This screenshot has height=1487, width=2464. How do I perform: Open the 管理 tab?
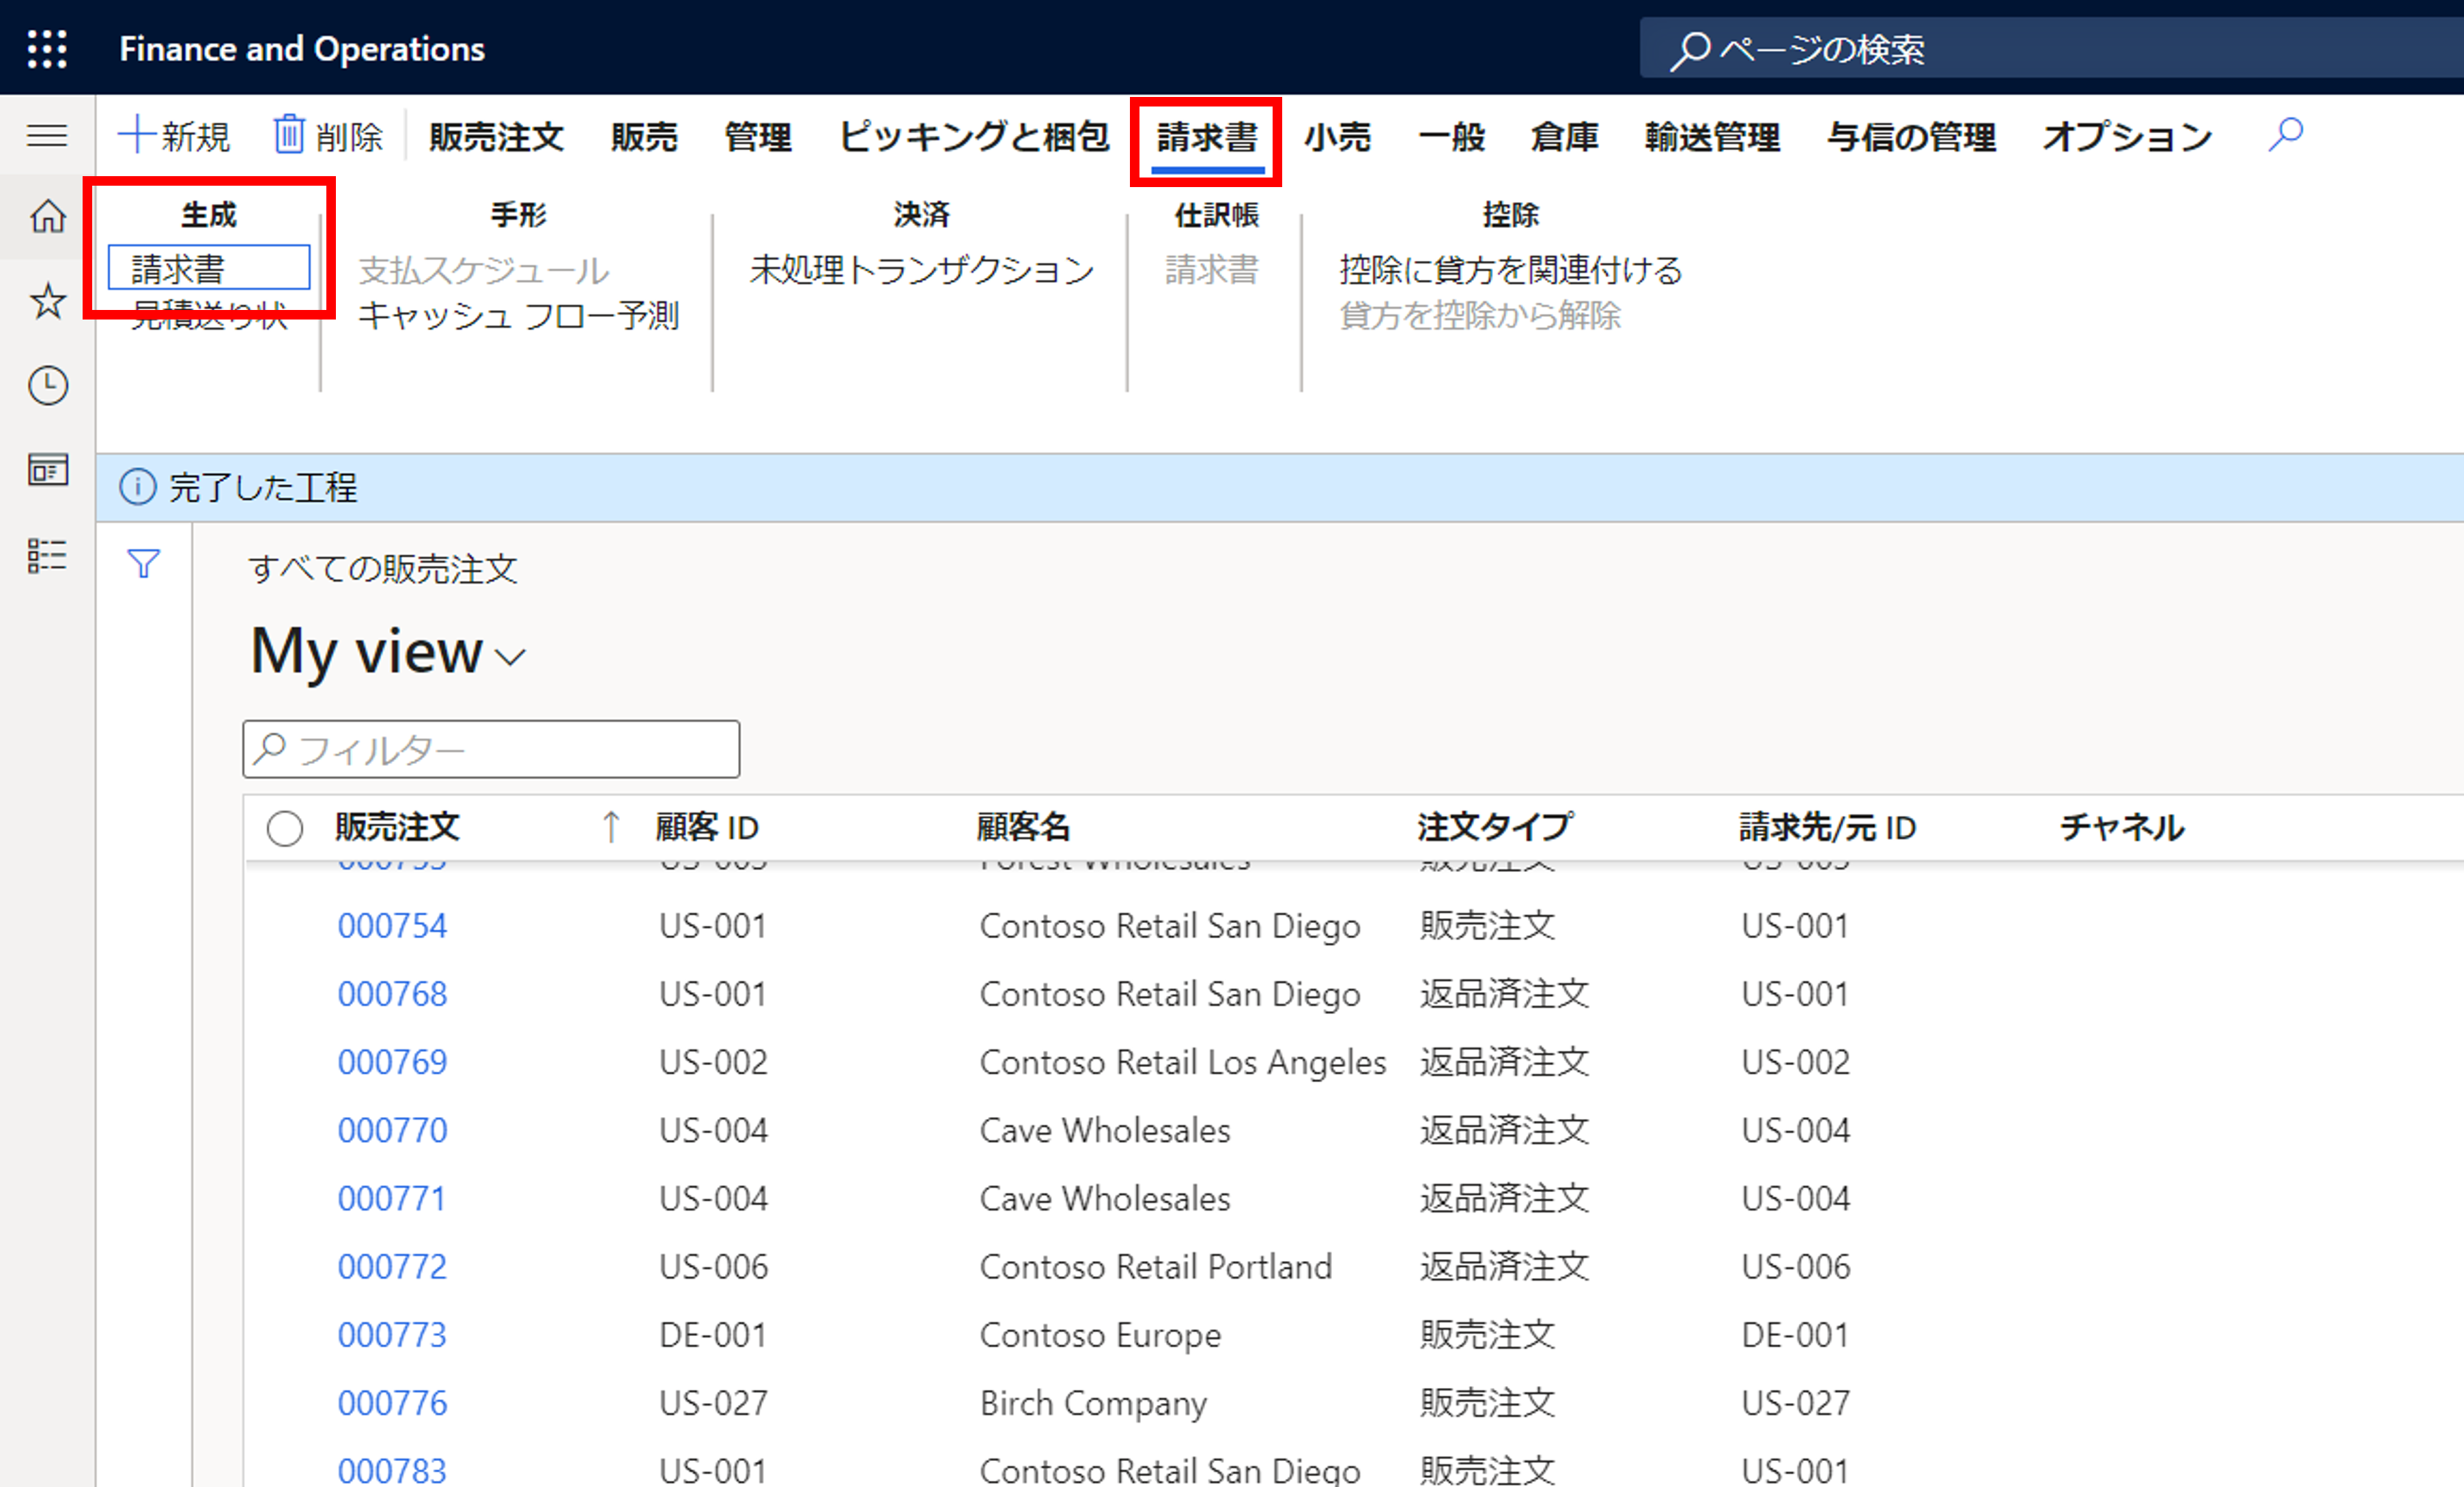758,136
